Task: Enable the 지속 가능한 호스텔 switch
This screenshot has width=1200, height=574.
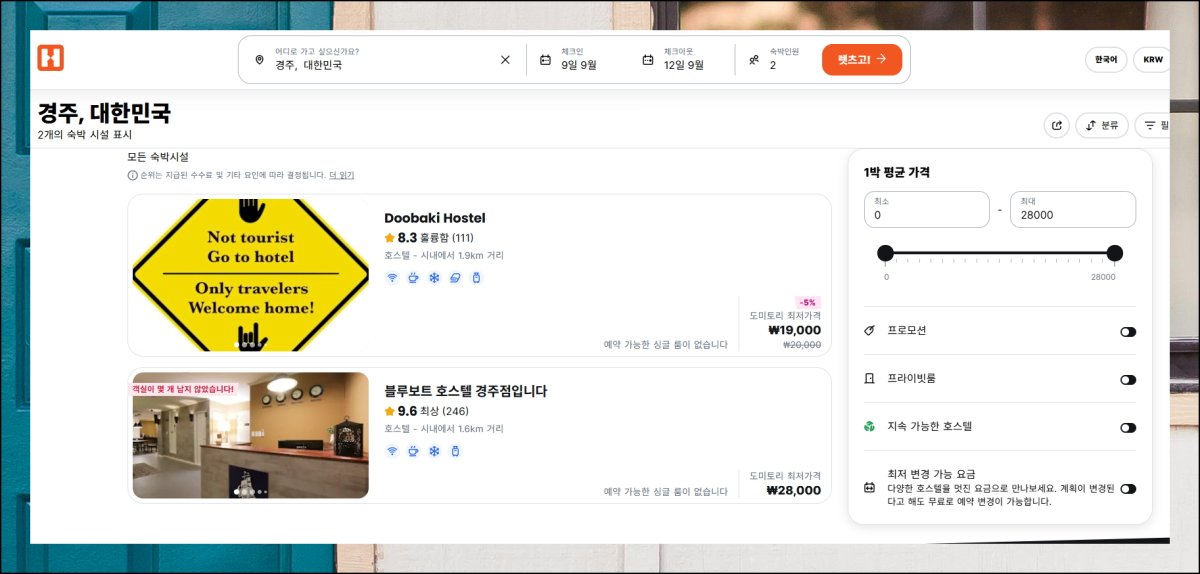Action: (x=1128, y=428)
